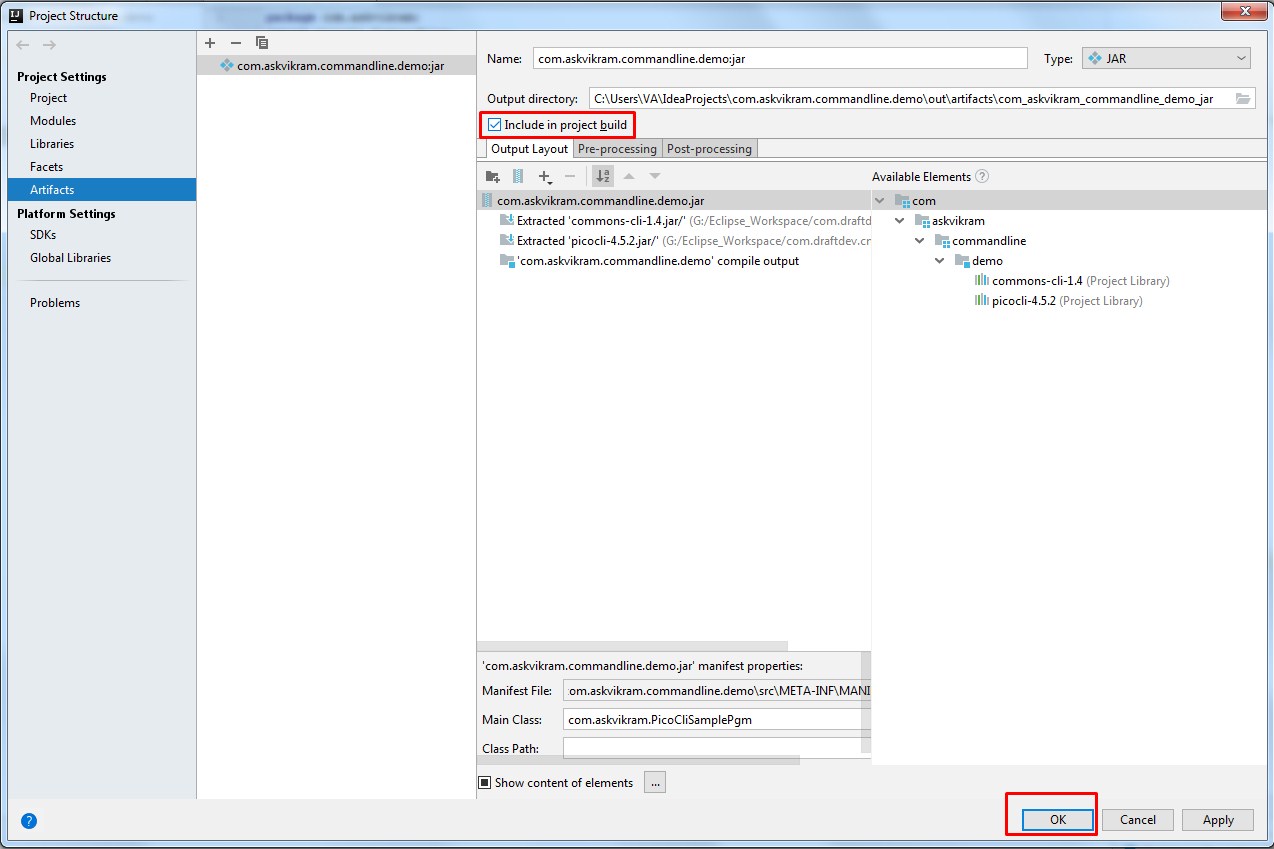
Task: Sort output layout elements alphabetically
Action: 602,175
